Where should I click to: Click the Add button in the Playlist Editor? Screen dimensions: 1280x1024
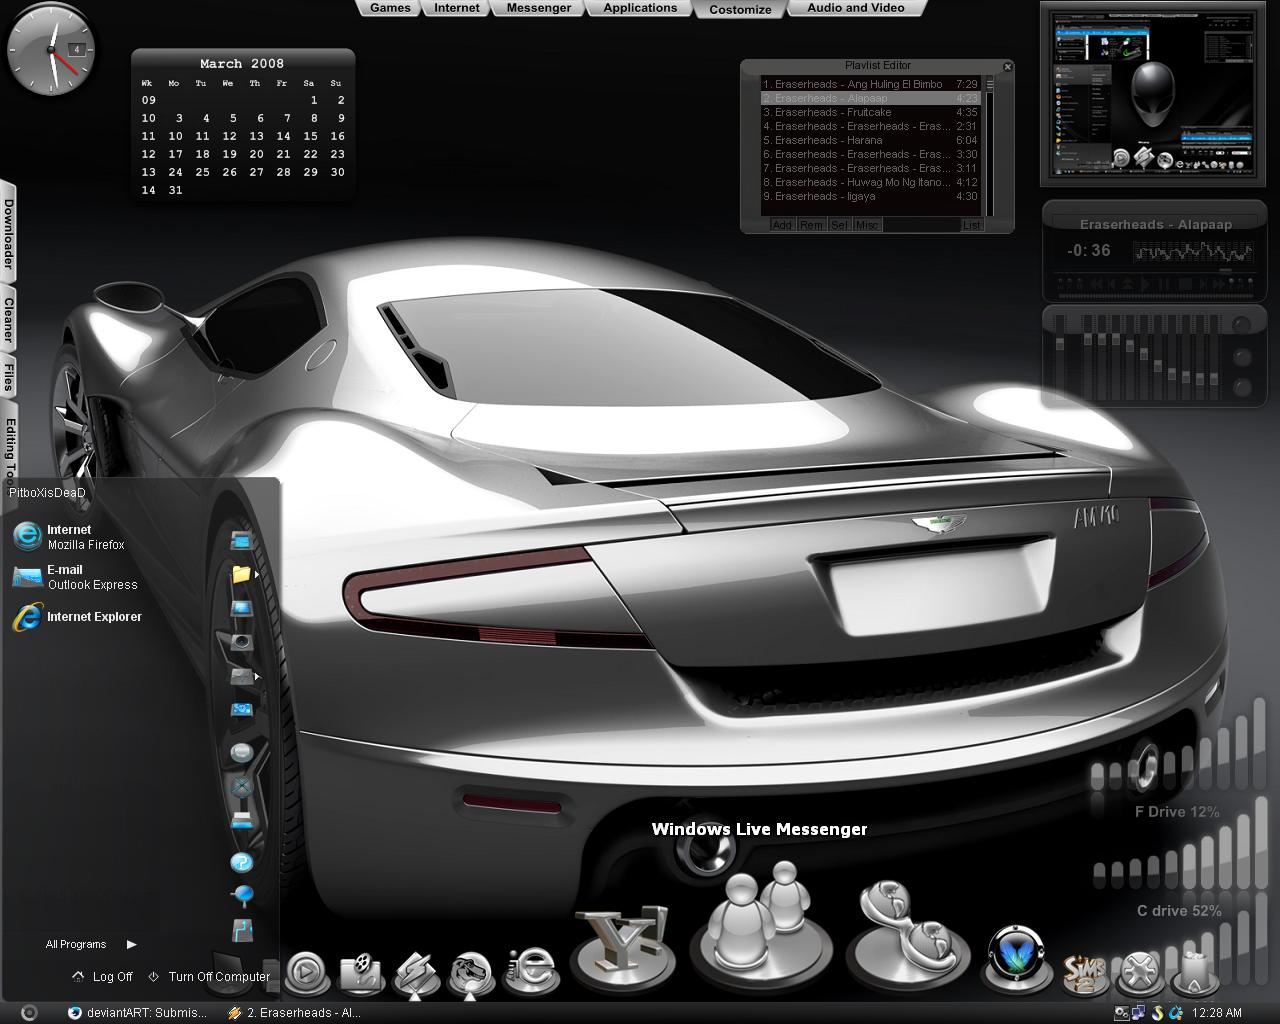click(x=782, y=225)
